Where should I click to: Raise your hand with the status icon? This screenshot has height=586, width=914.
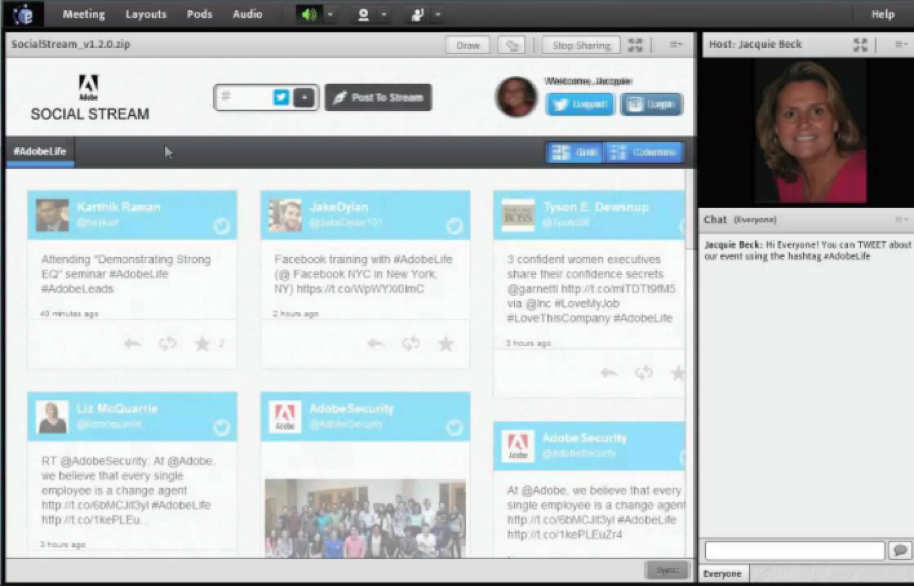click(x=417, y=14)
